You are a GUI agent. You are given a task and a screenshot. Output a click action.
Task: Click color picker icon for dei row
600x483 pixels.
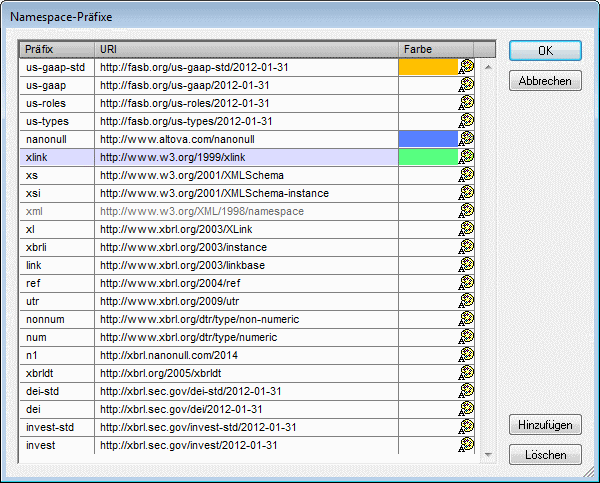point(465,409)
